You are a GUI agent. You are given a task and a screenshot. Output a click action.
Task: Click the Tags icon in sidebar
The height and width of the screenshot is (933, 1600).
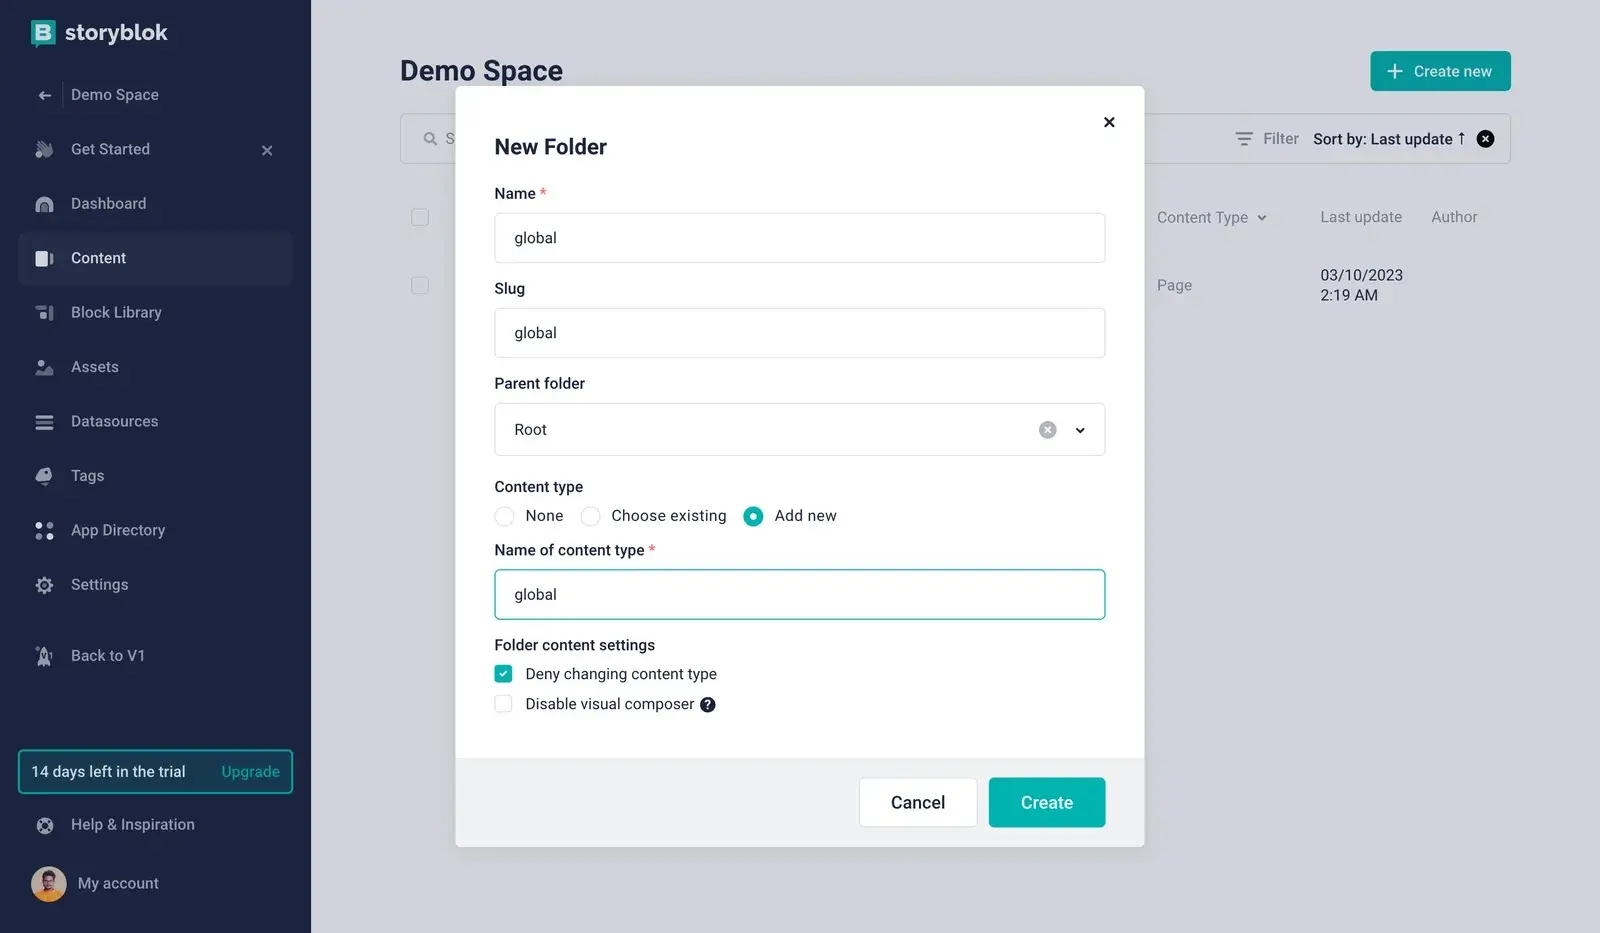tap(44, 476)
